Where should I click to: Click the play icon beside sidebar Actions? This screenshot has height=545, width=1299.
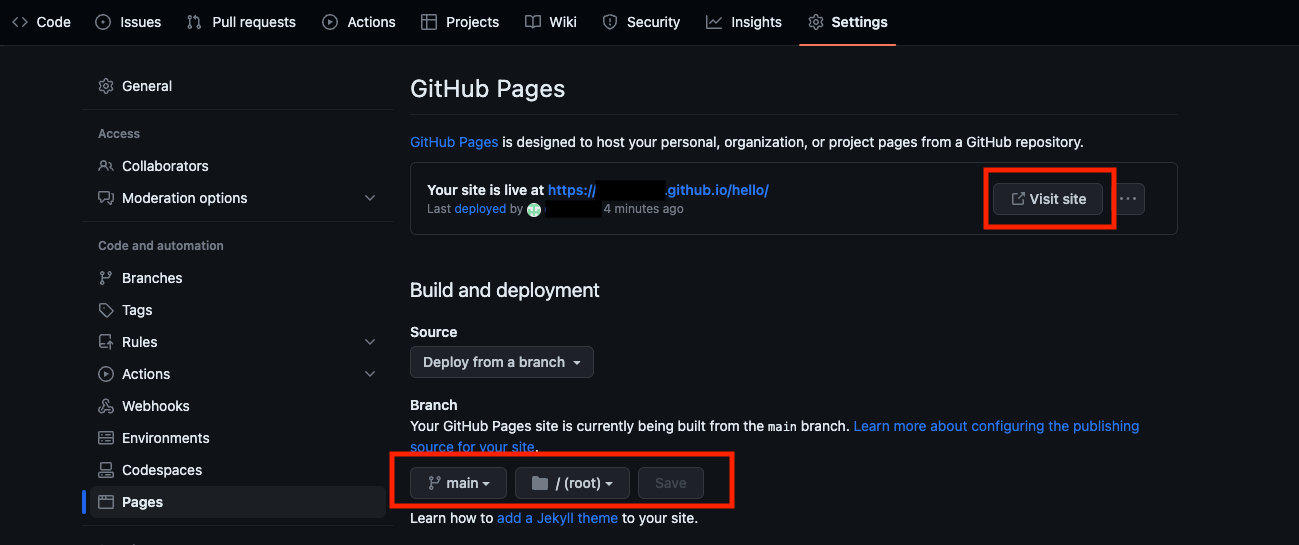pyautogui.click(x=106, y=374)
